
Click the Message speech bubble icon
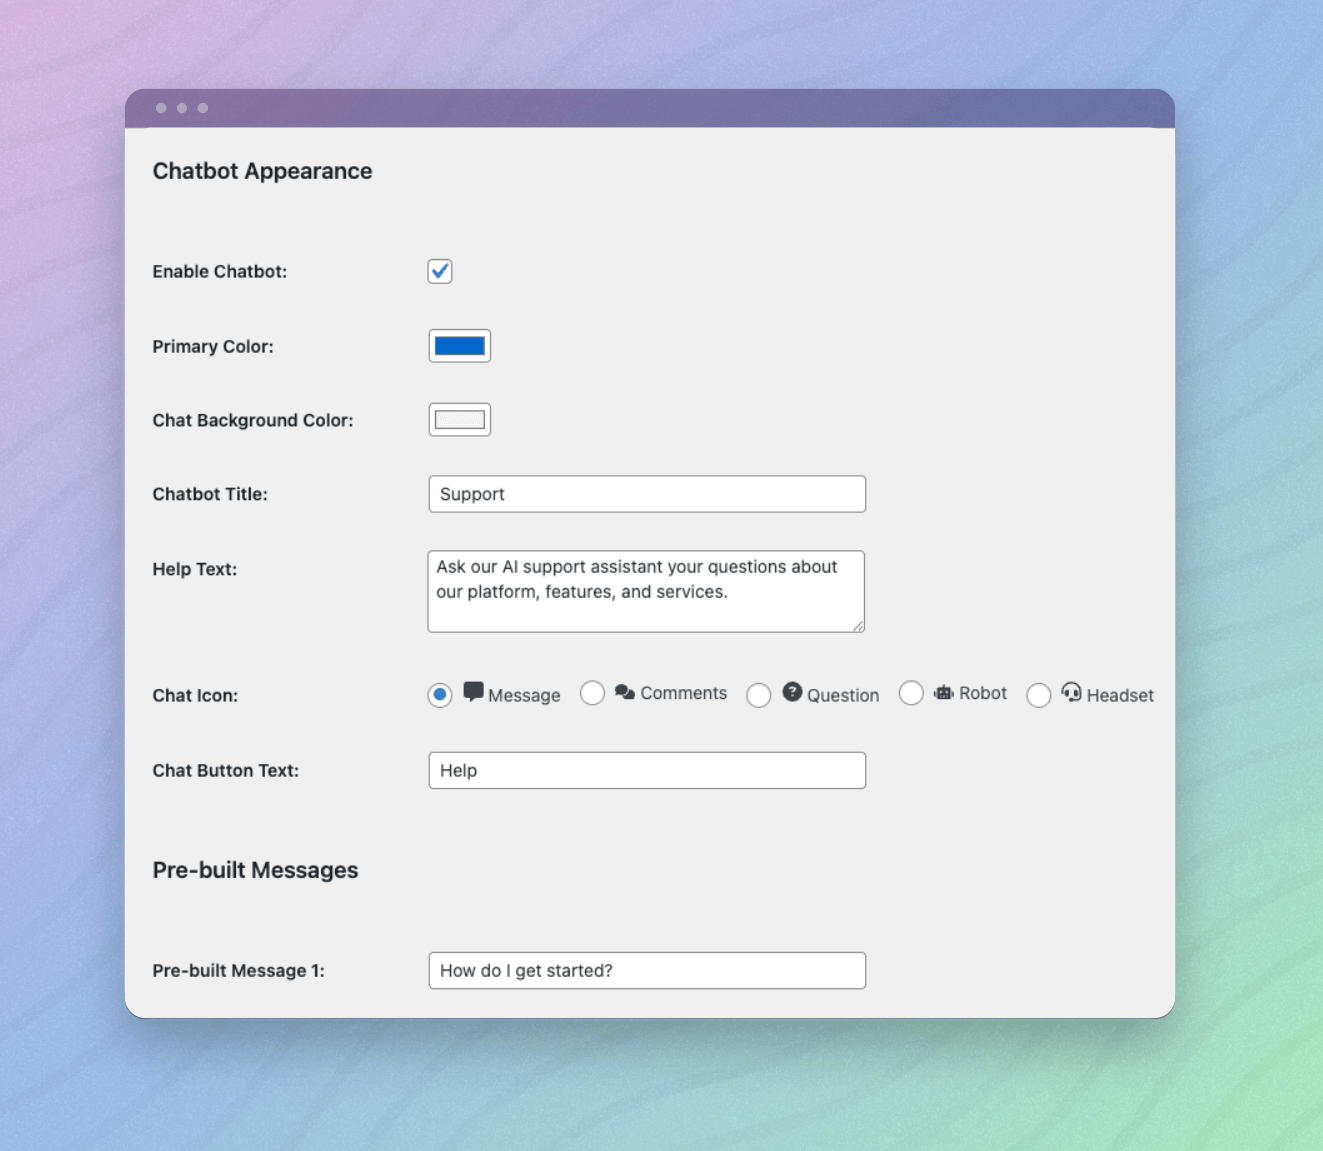pyautogui.click(x=475, y=690)
